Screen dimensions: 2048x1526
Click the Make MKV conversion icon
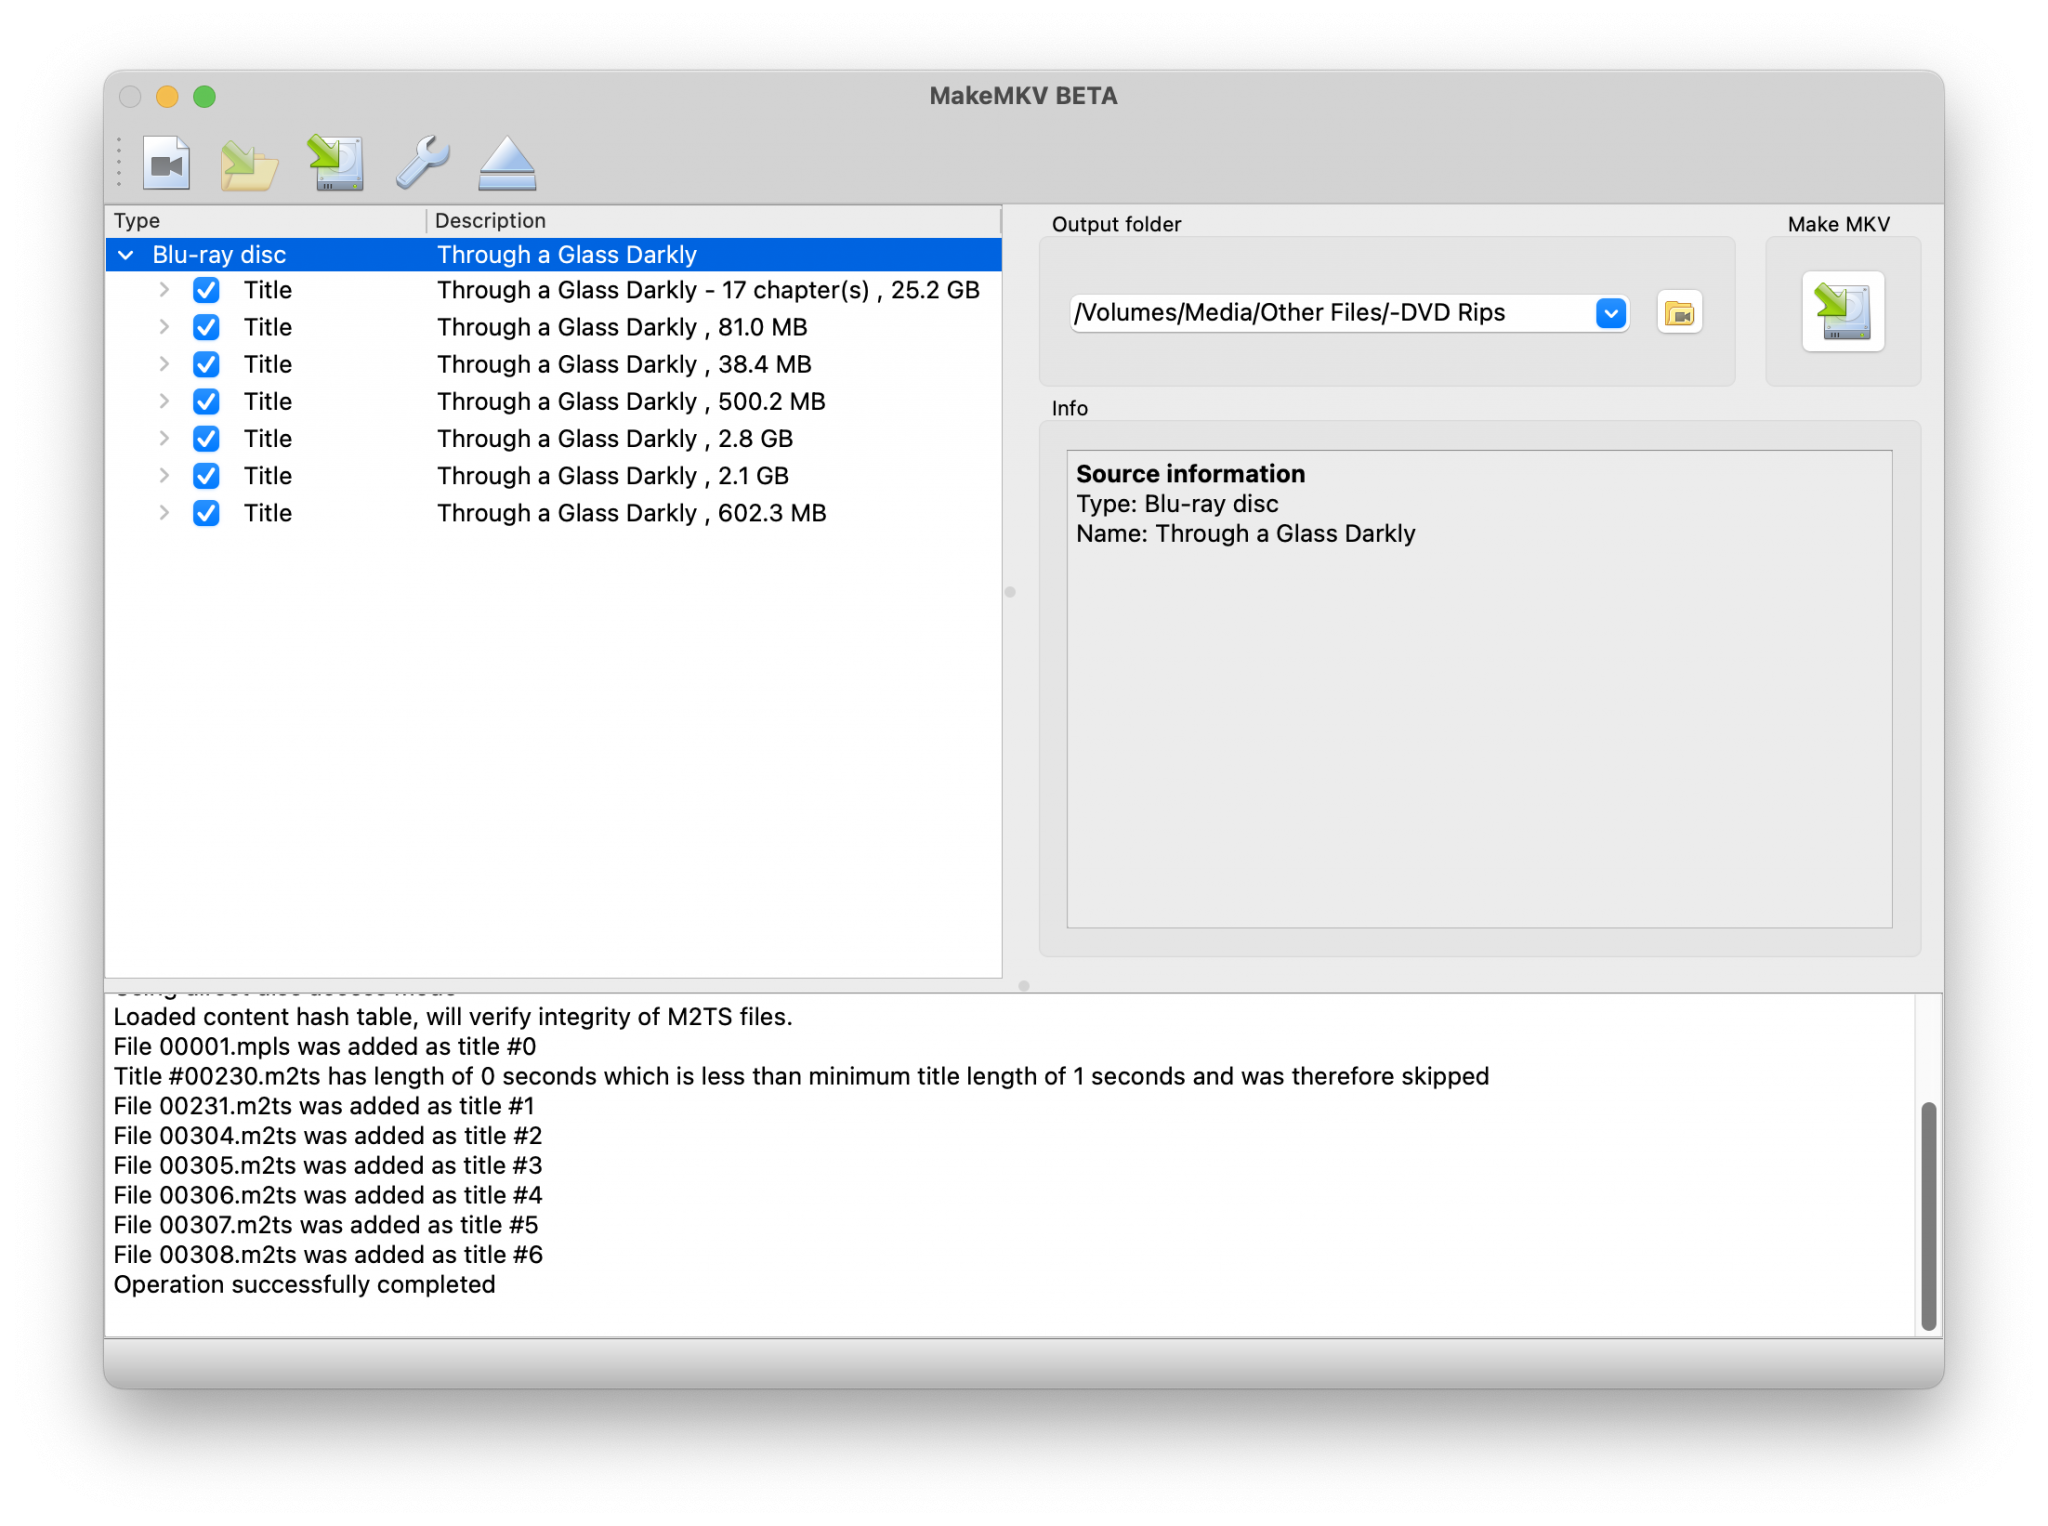point(1841,312)
